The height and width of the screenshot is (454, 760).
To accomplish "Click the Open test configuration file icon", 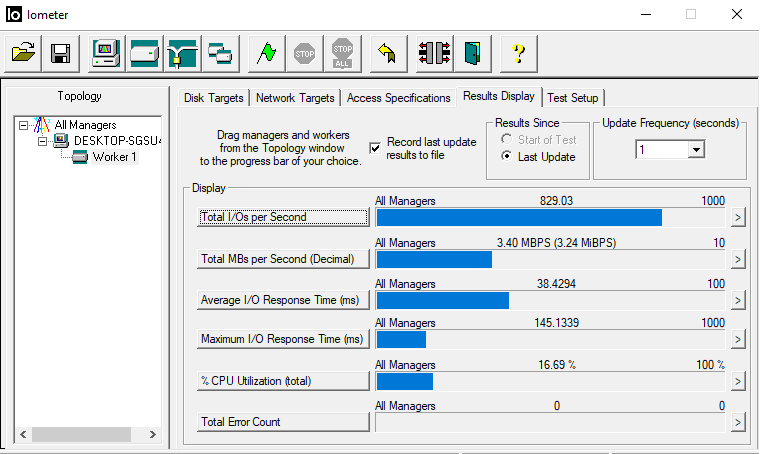I will 24,54.
